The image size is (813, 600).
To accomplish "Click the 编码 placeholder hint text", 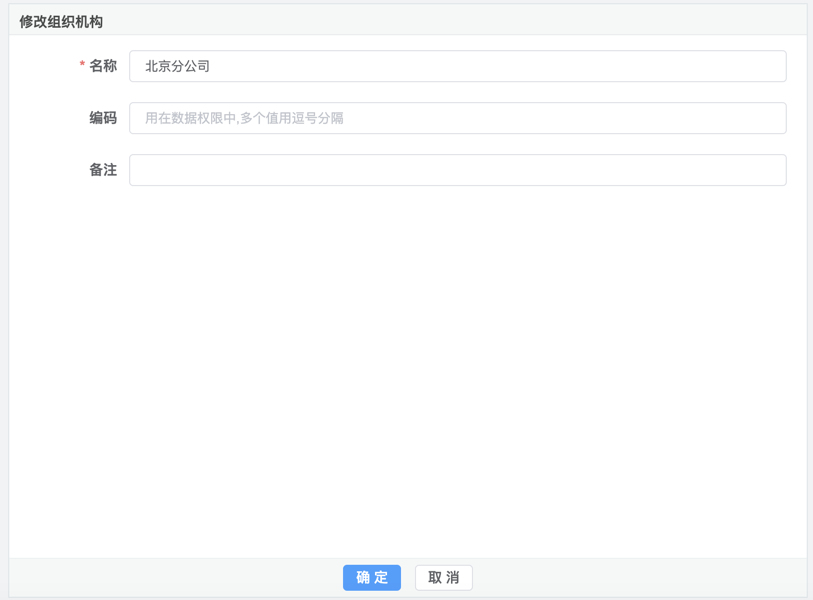I will click(x=244, y=118).
